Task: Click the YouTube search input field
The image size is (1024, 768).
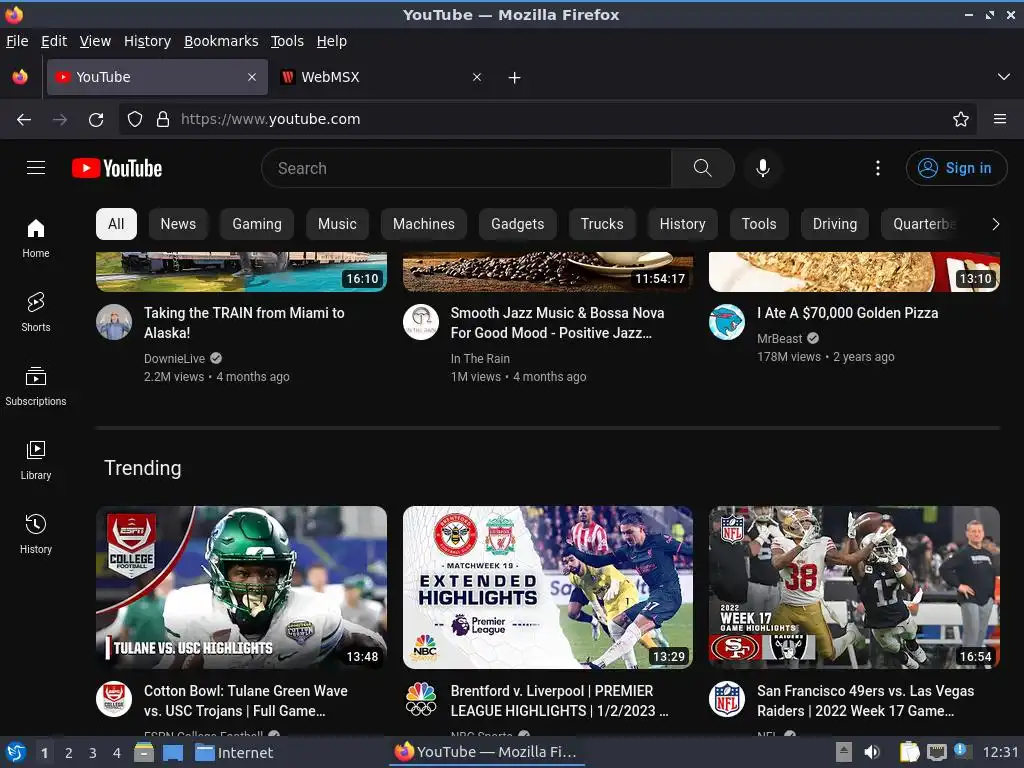Action: [466, 168]
